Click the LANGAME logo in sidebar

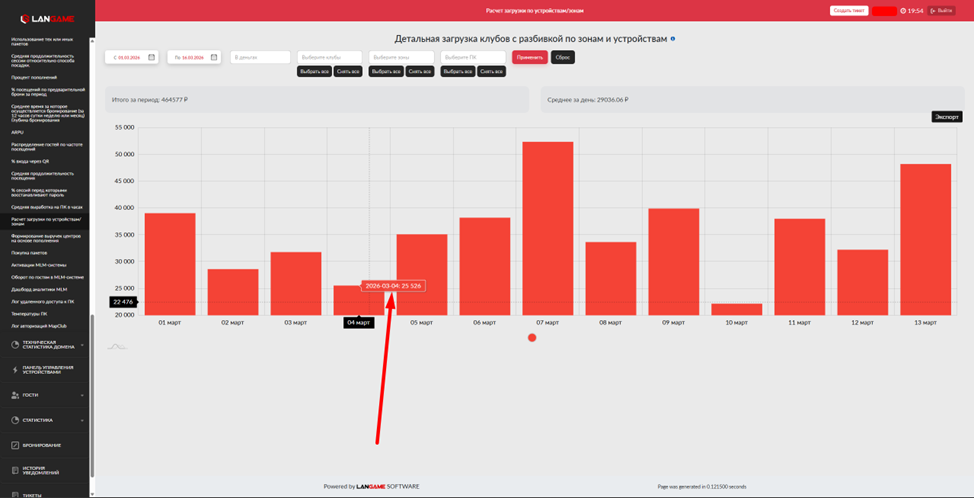[47, 18]
